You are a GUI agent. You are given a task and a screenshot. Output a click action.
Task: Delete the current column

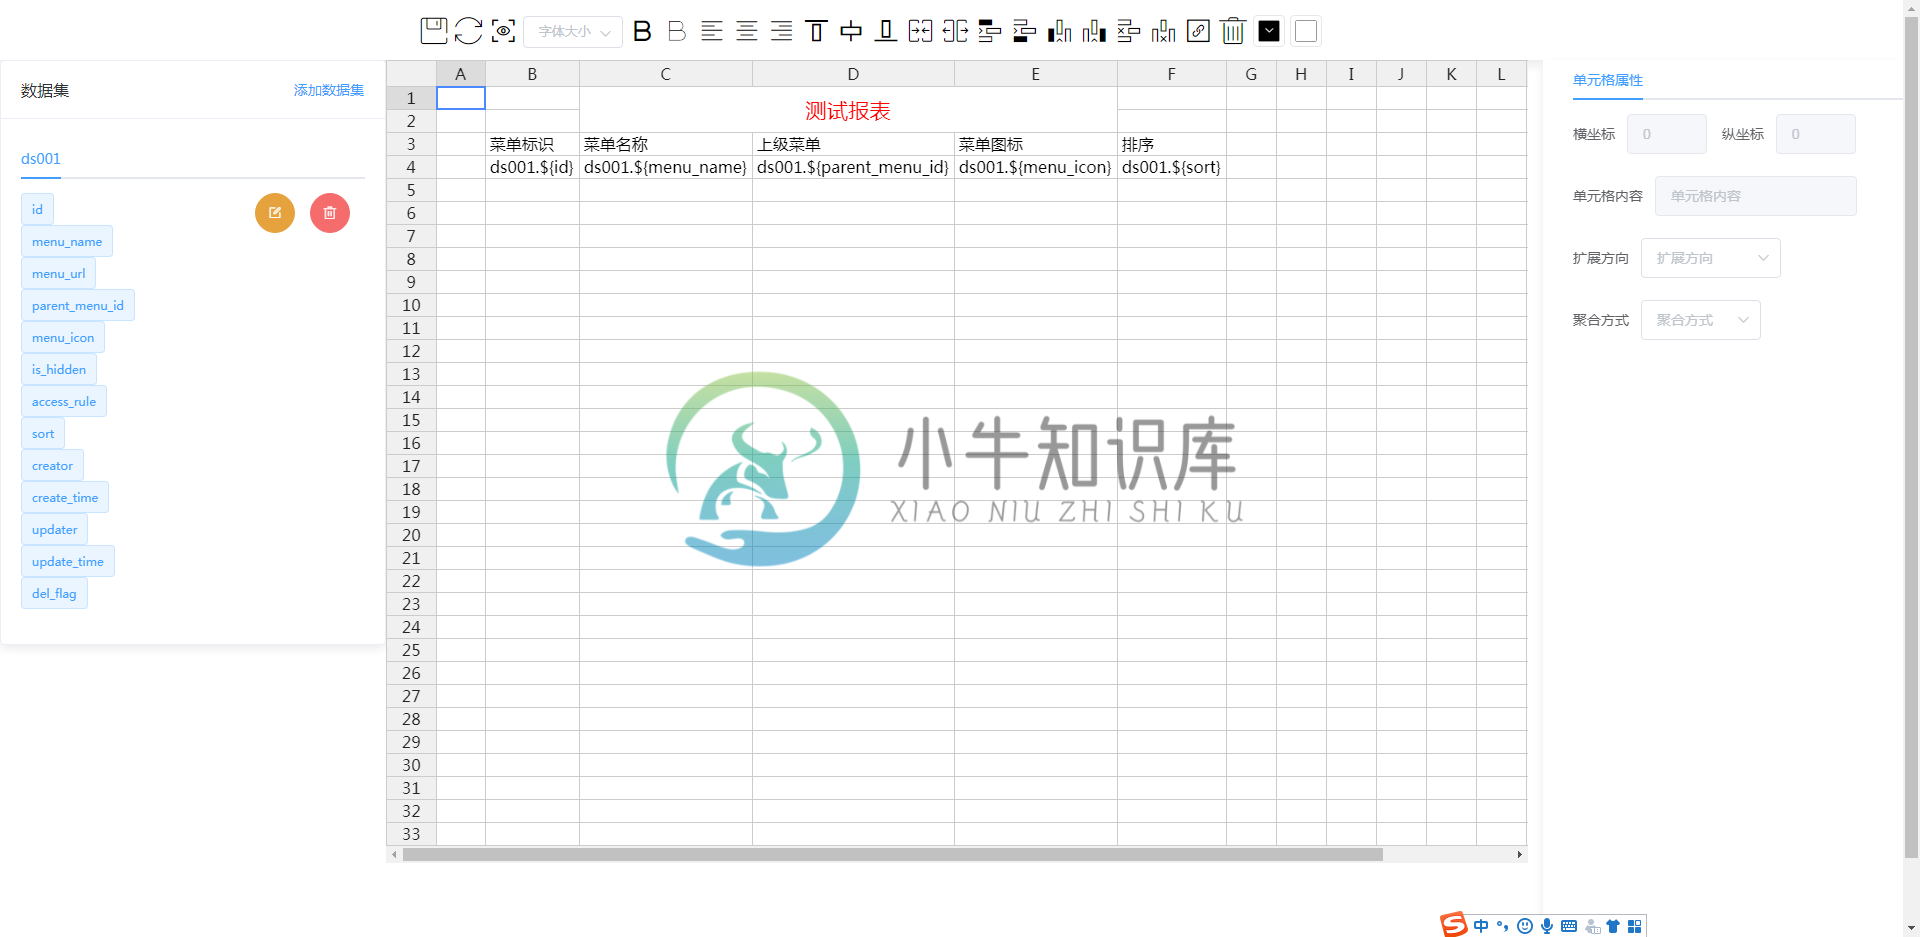(x=1164, y=31)
